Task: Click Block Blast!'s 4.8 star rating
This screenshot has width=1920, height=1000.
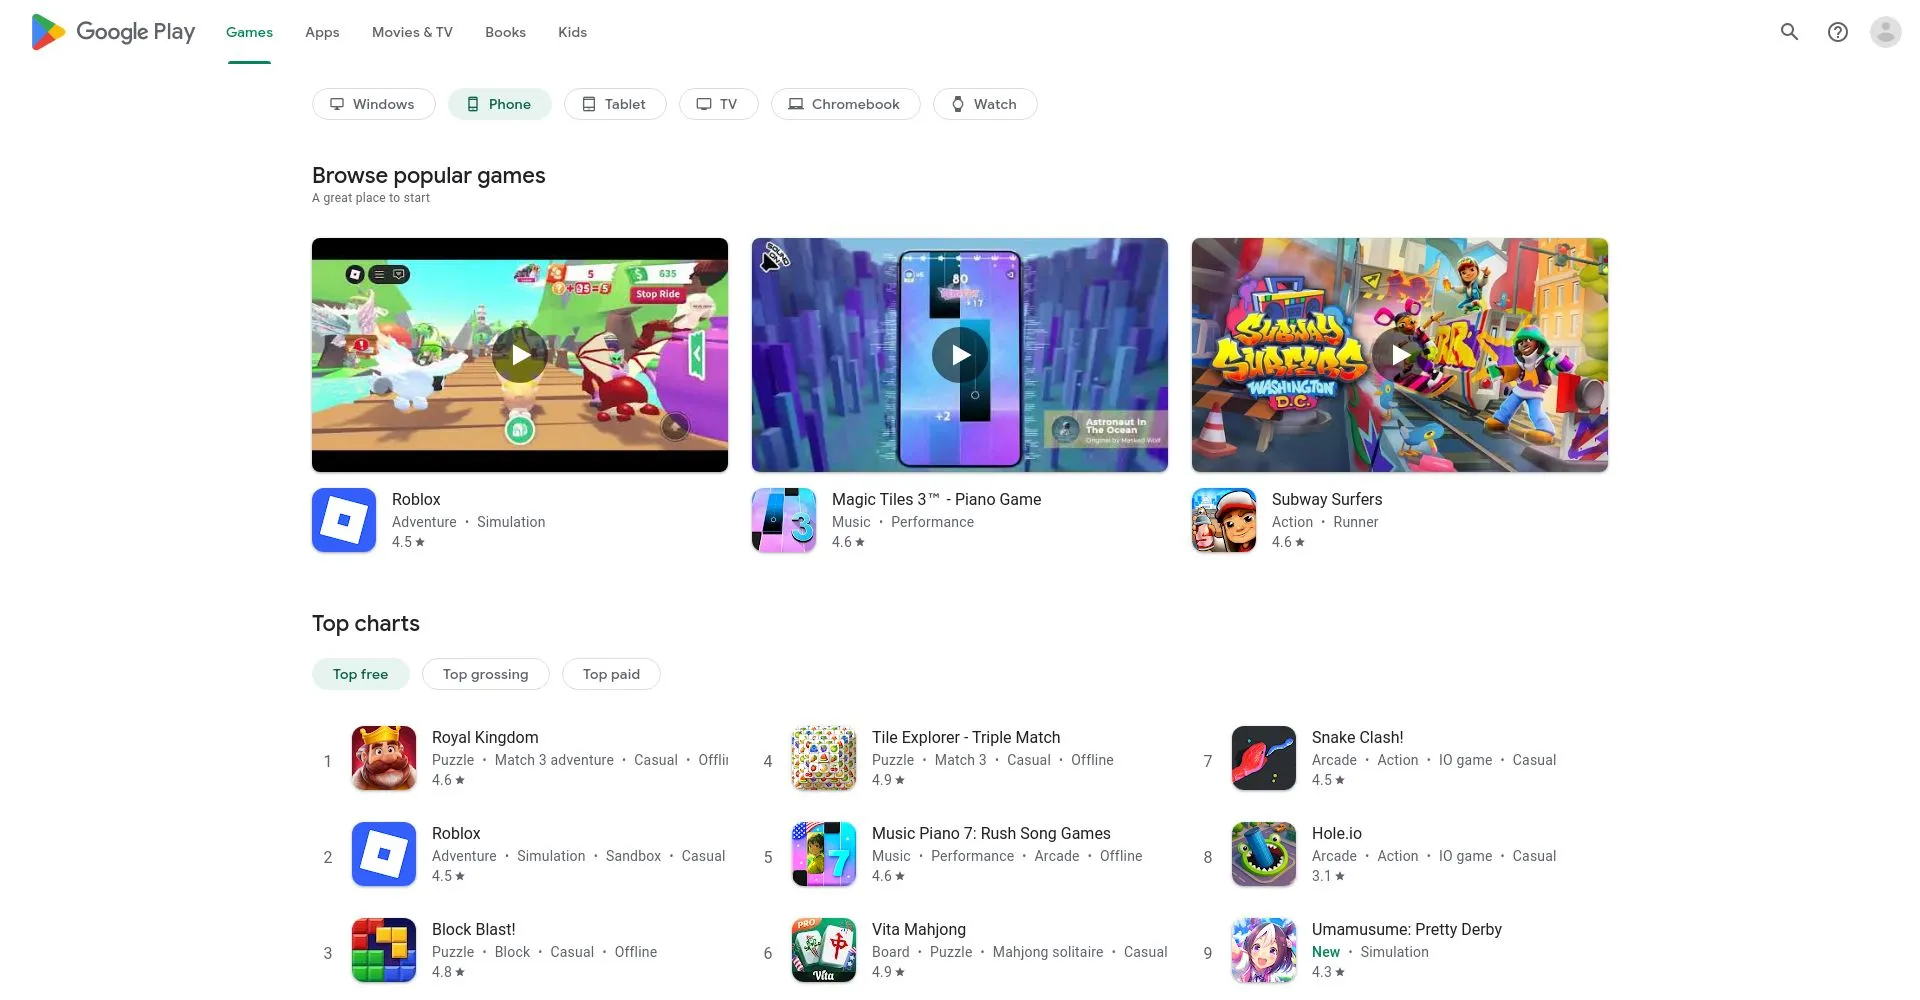Action: 448,972
